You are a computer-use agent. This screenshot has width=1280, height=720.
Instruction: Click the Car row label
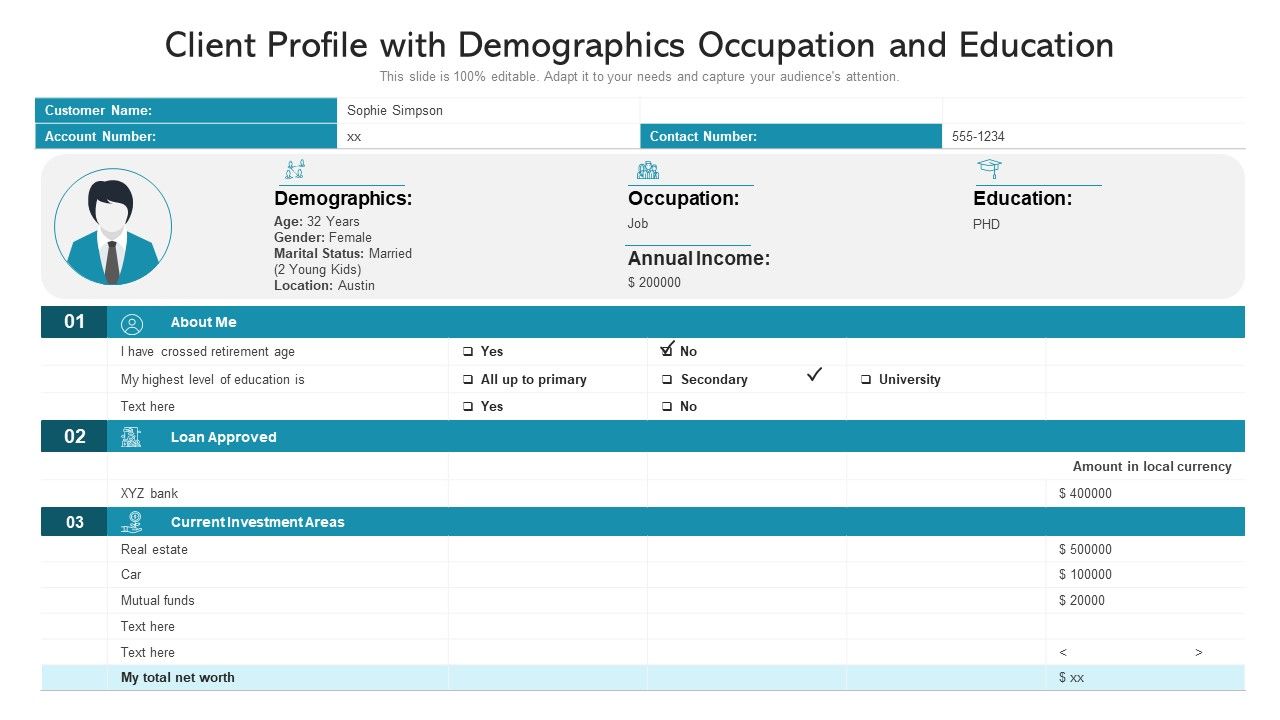click(x=131, y=575)
